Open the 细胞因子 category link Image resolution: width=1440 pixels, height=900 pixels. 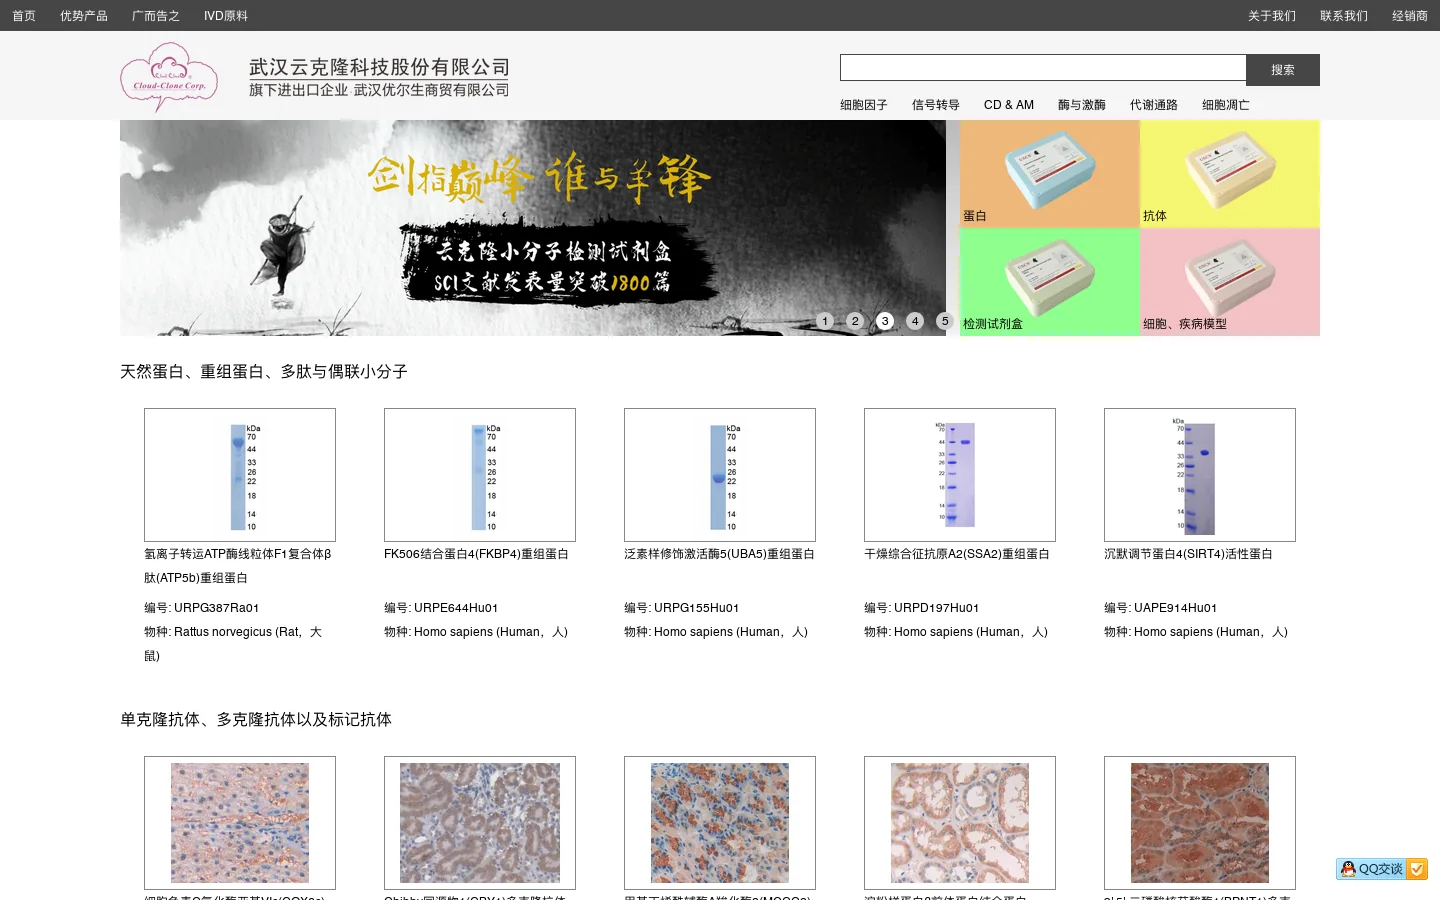click(x=864, y=105)
